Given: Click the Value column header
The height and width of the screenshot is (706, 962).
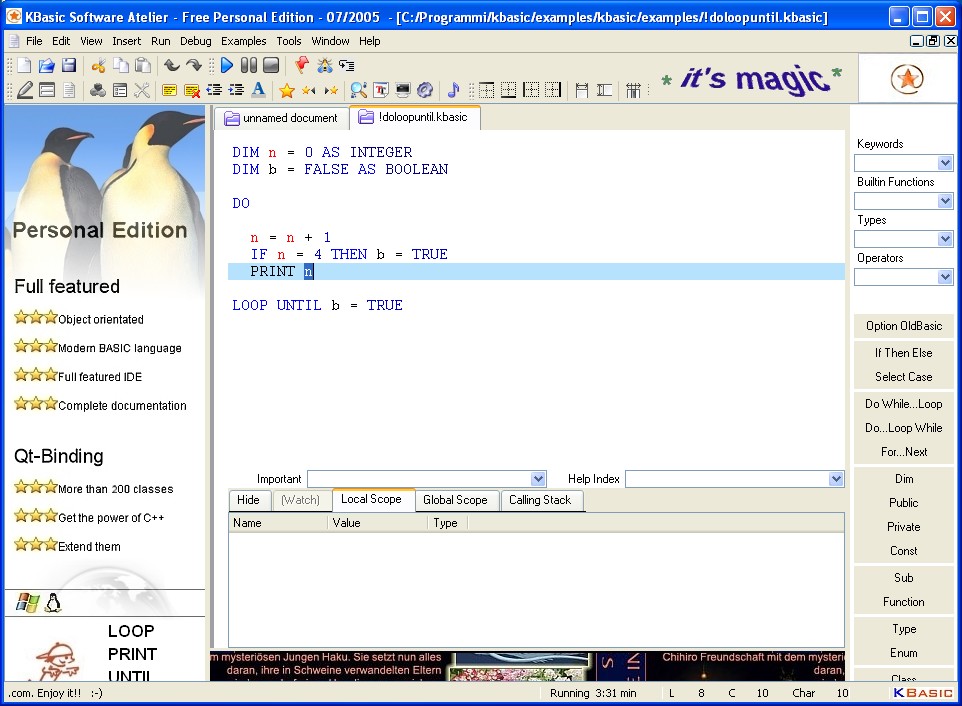Looking at the screenshot, I should tap(377, 523).
